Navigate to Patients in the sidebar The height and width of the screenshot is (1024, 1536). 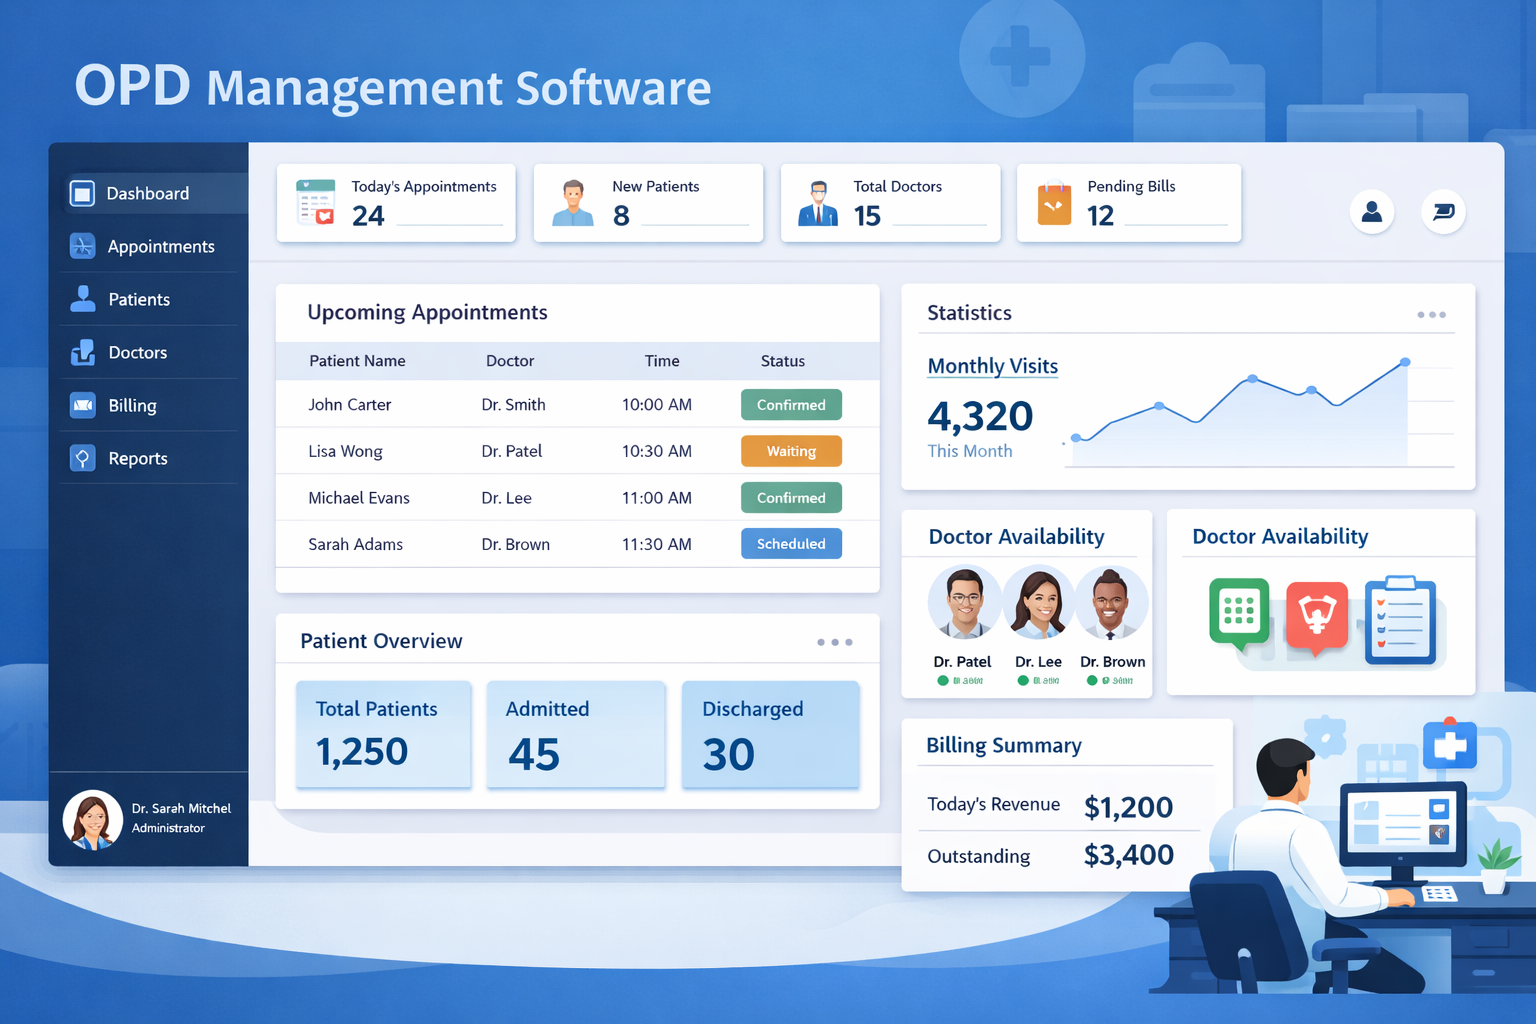[x=82, y=299]
